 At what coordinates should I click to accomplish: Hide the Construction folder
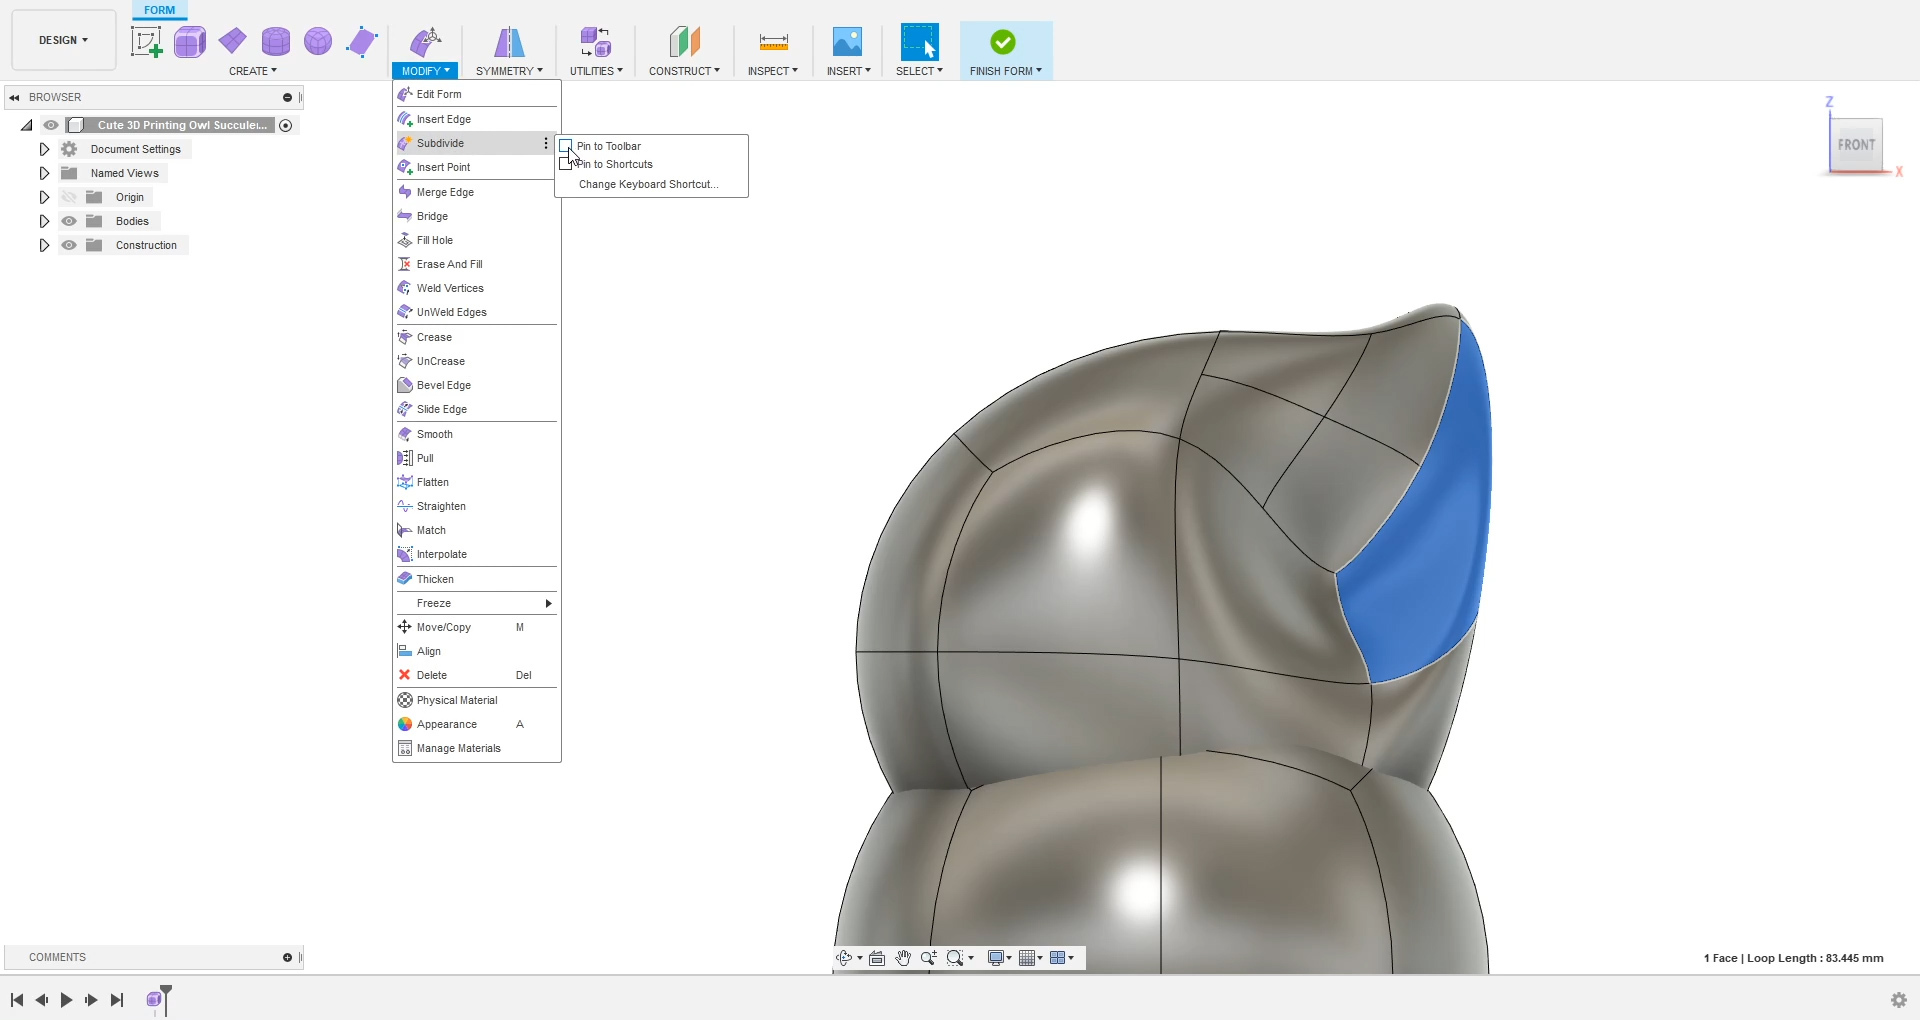(x=69, y=245)
